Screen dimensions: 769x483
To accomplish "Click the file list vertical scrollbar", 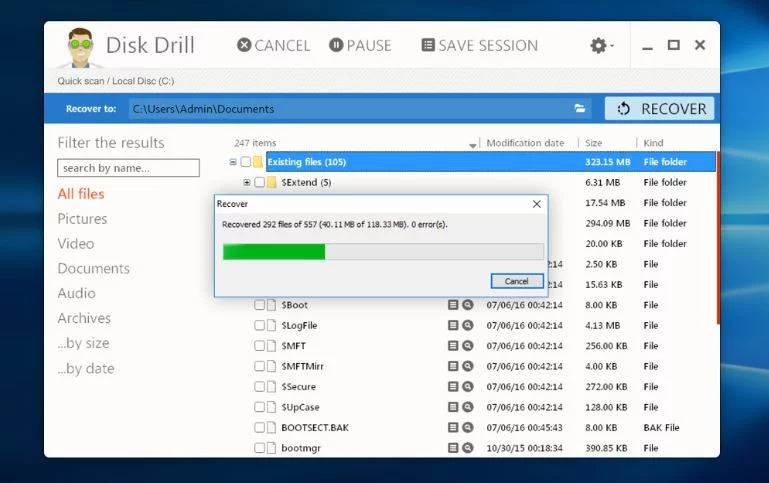I will coord(718,238).
